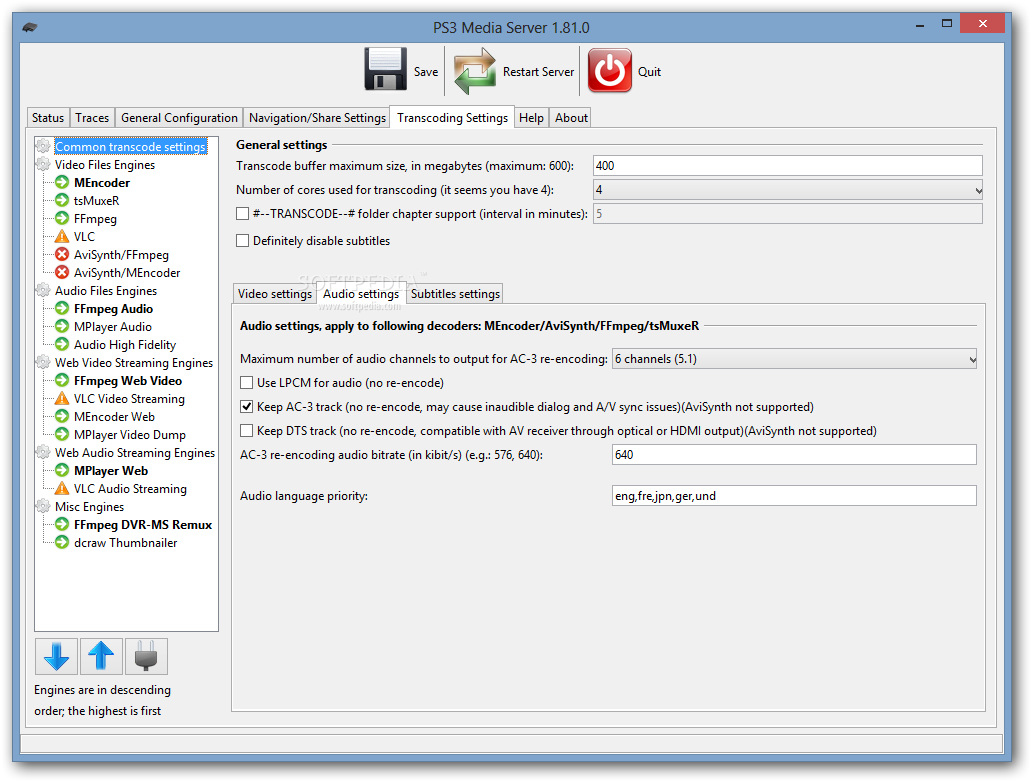Viewport: 1032px width, 782px height.
Task: Collapse the Web Video Streaming Engines node
Action: pyautogui.click(x=43, y=362)
